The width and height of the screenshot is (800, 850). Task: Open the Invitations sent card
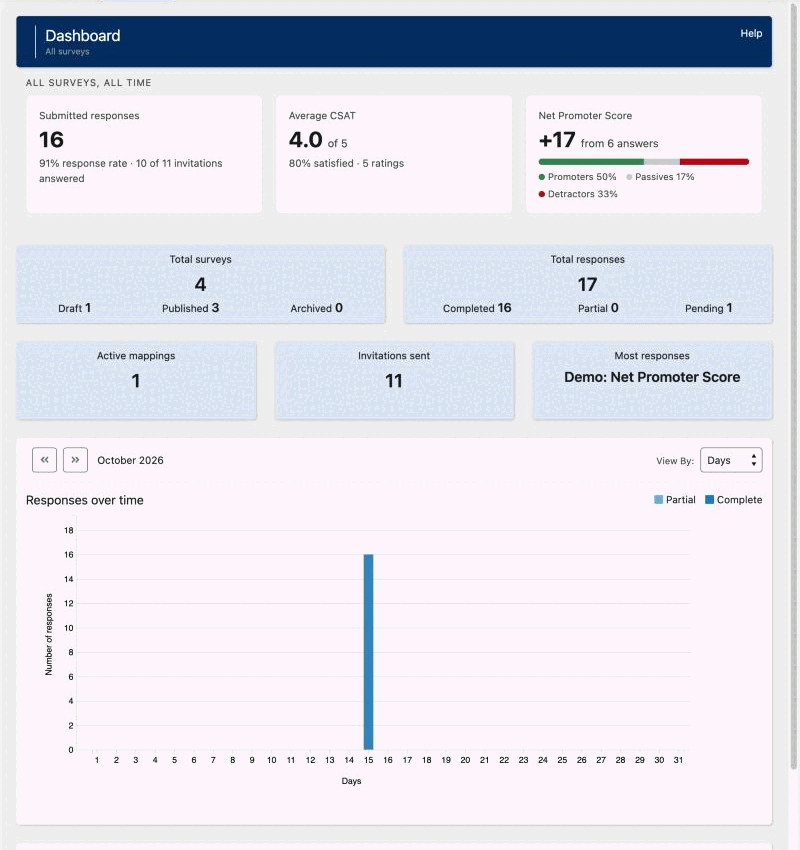coord(394,380)
